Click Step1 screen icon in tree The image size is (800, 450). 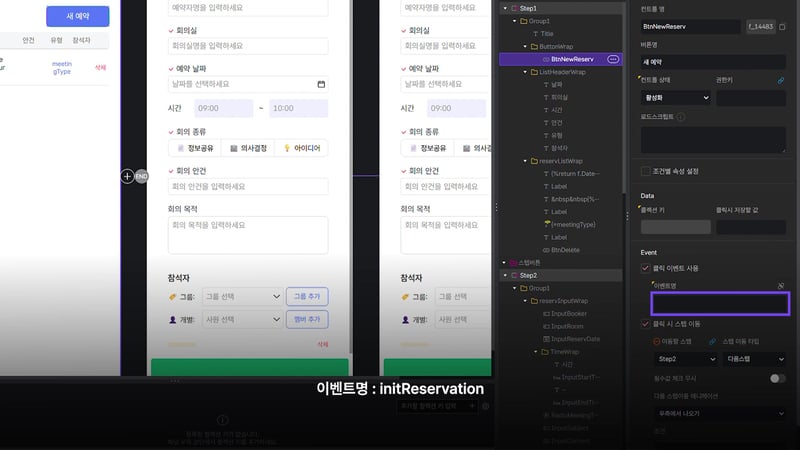[514, 8]
